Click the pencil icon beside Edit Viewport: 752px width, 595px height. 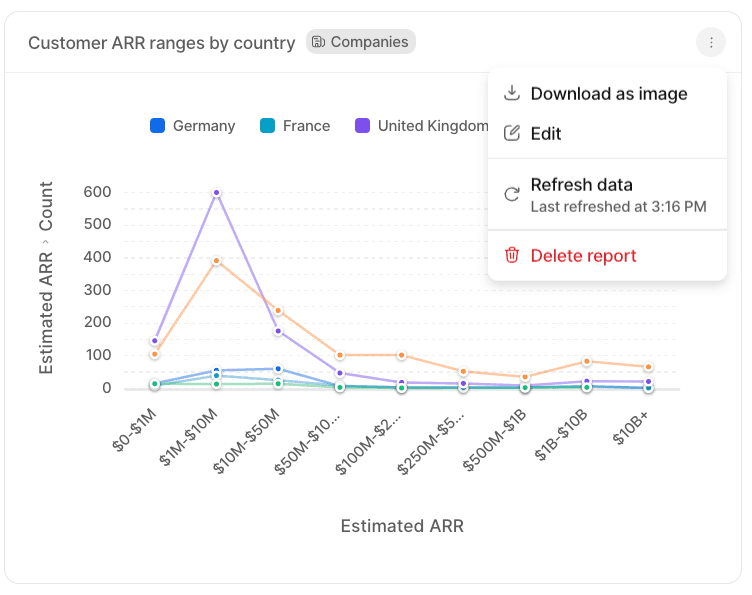coord(512,134)
